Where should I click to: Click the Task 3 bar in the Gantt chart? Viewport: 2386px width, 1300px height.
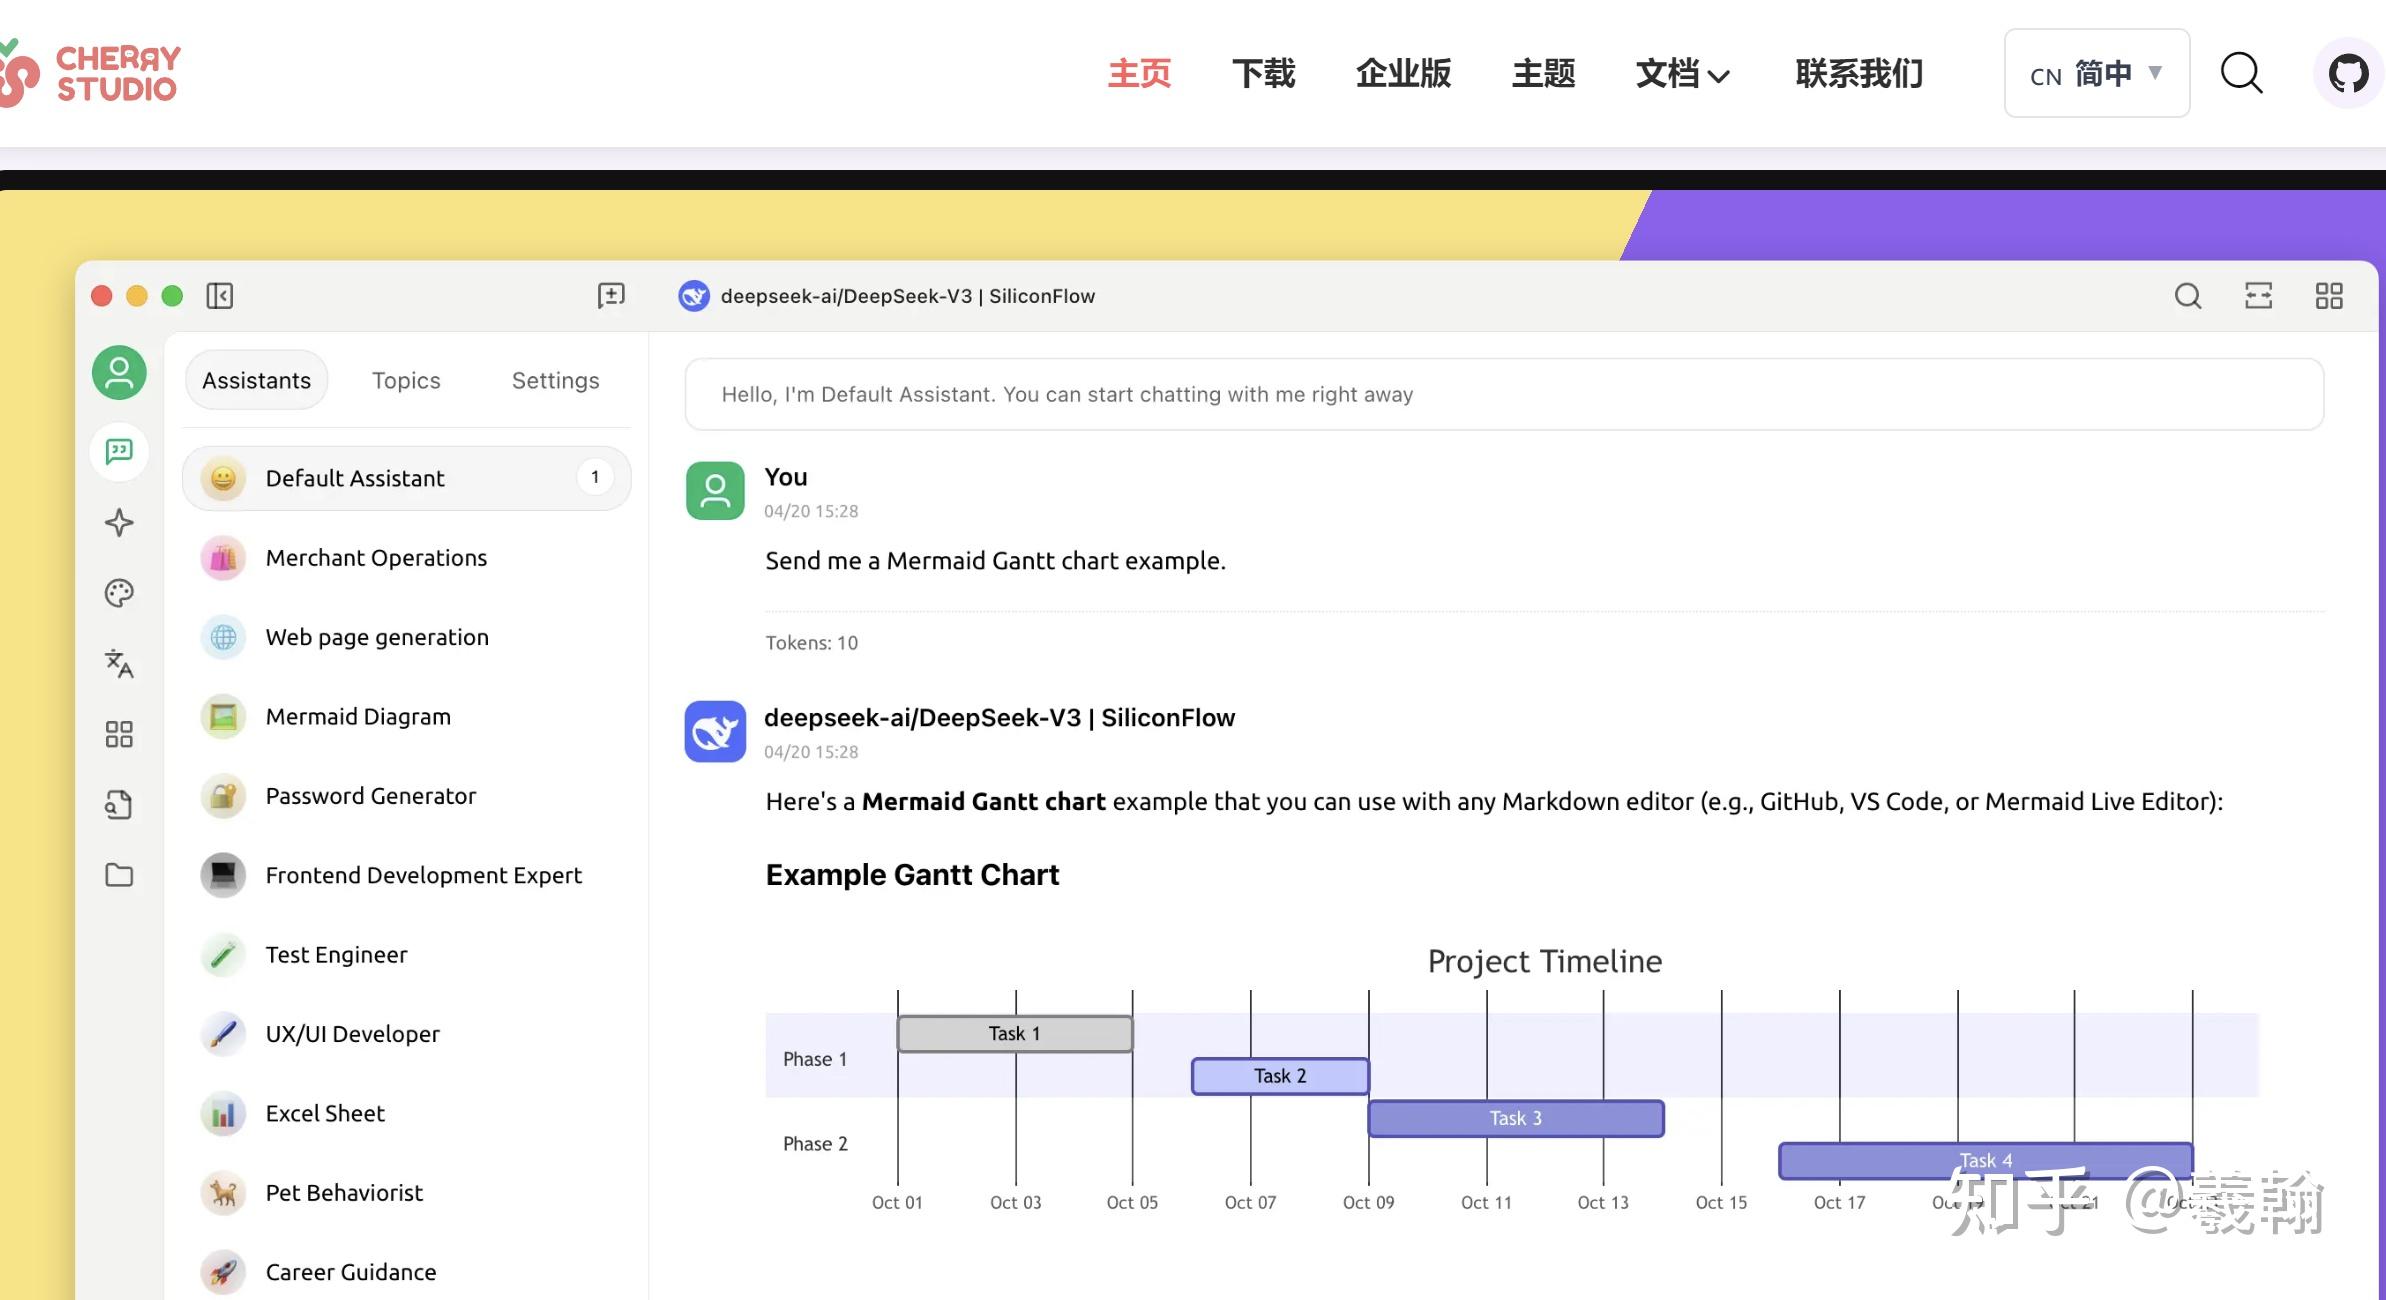tap(1515, 1119)
